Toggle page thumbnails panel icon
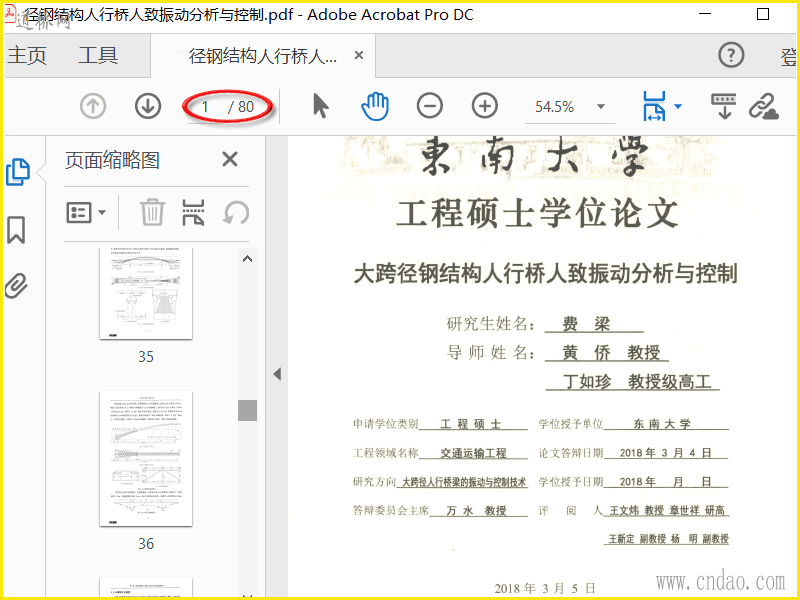The height and width of the screenshot is (600, 800). point(18,172)
